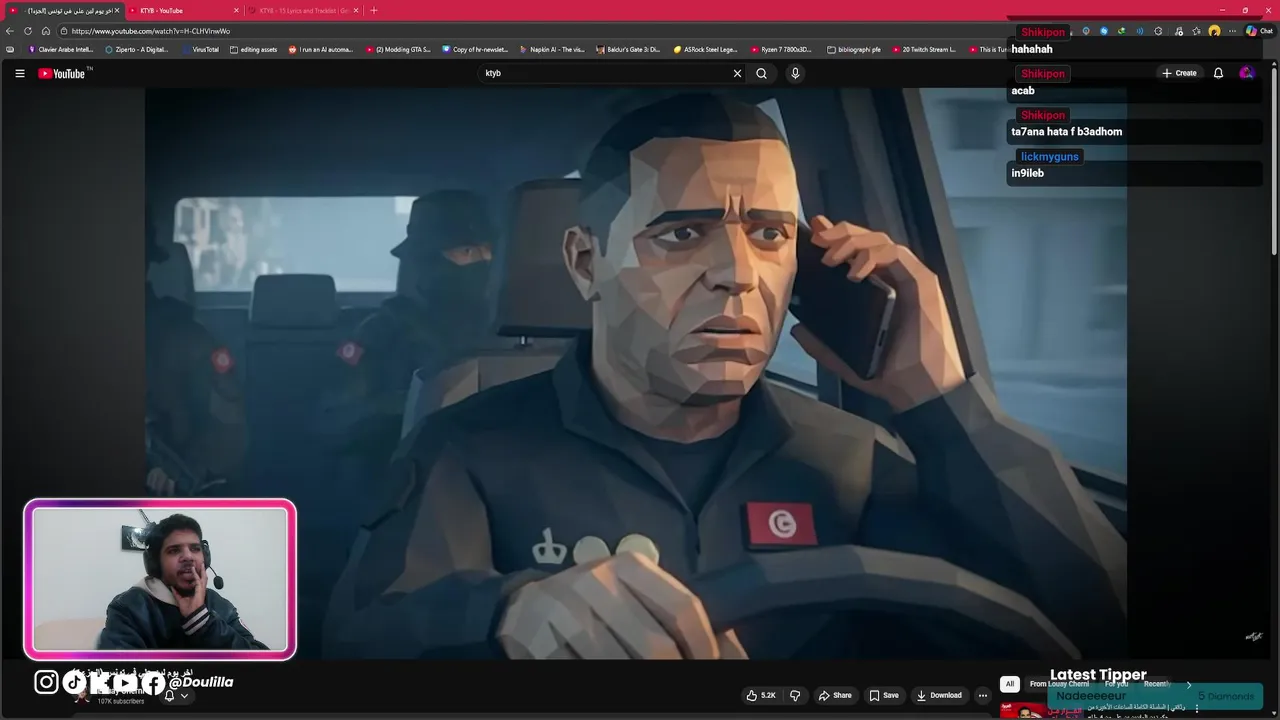Open the editing assets bookmarks folder
This screenshot has height=720, width=1280.
[x=254, y=49]
